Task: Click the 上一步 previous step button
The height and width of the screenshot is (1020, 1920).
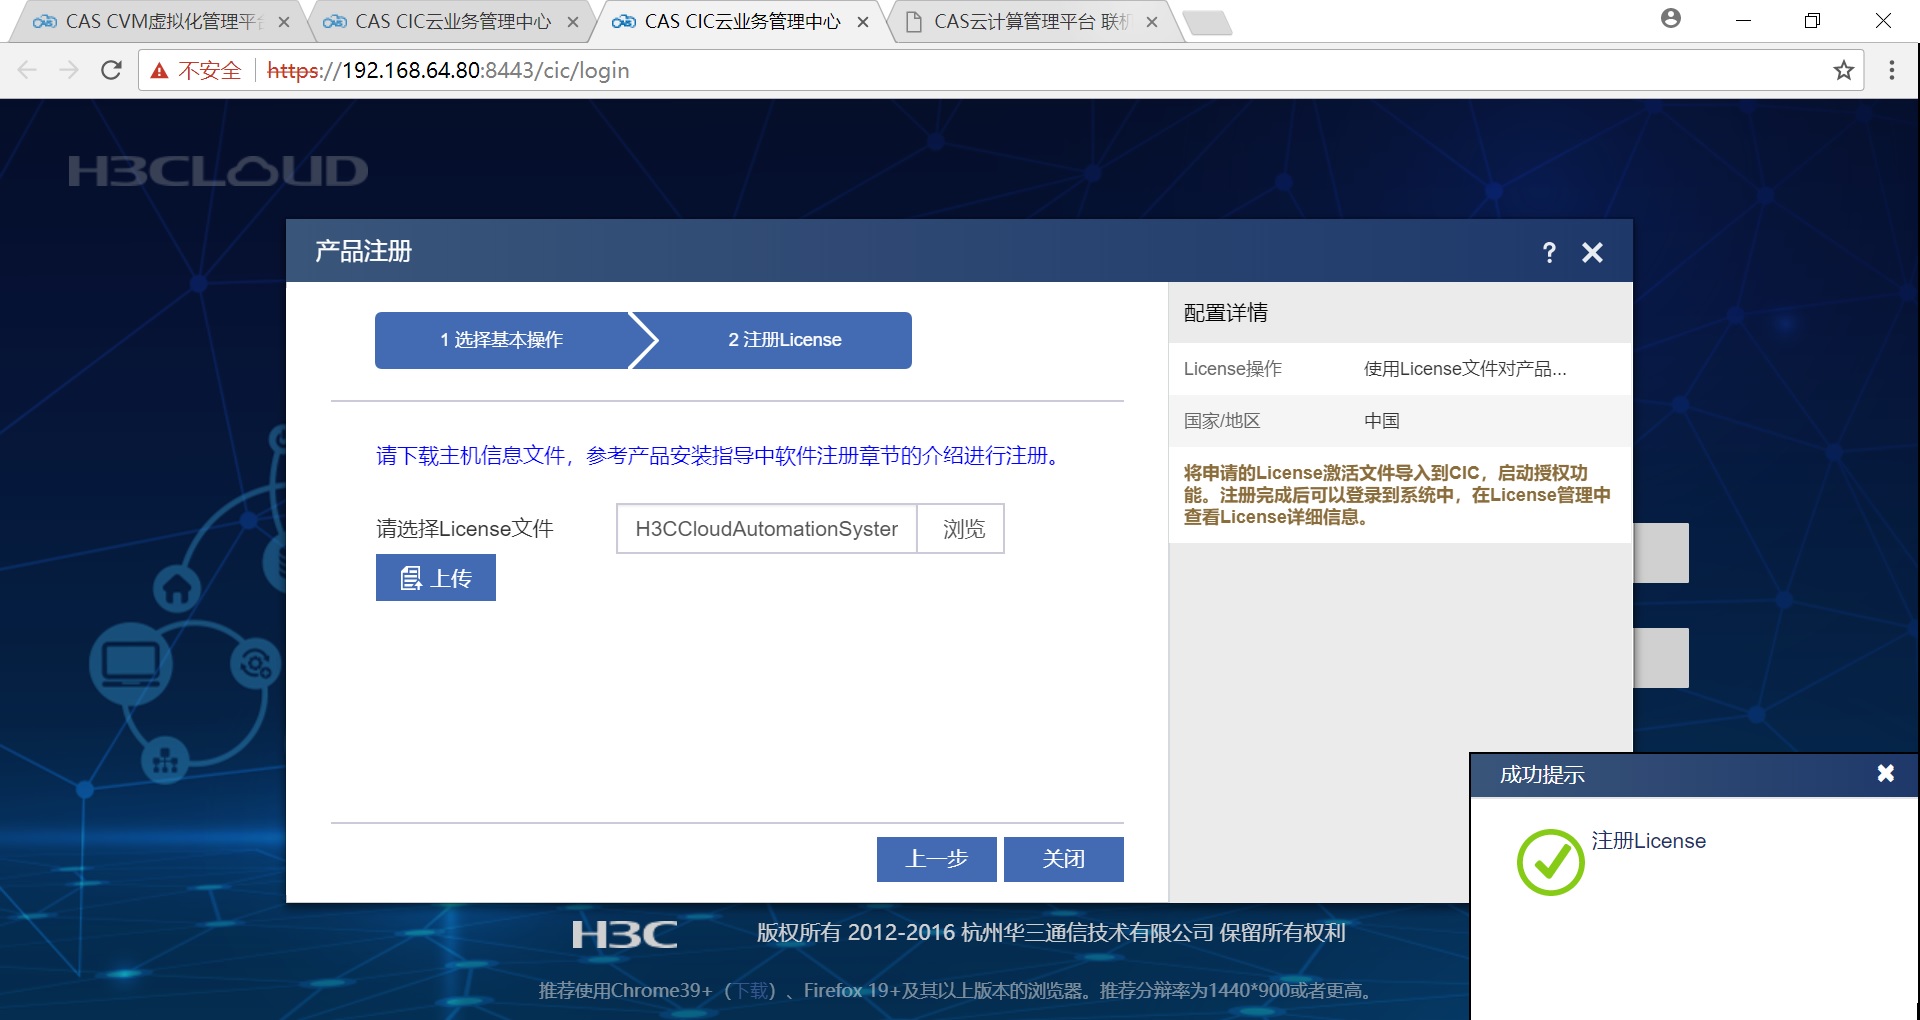Action: [936, 859]
